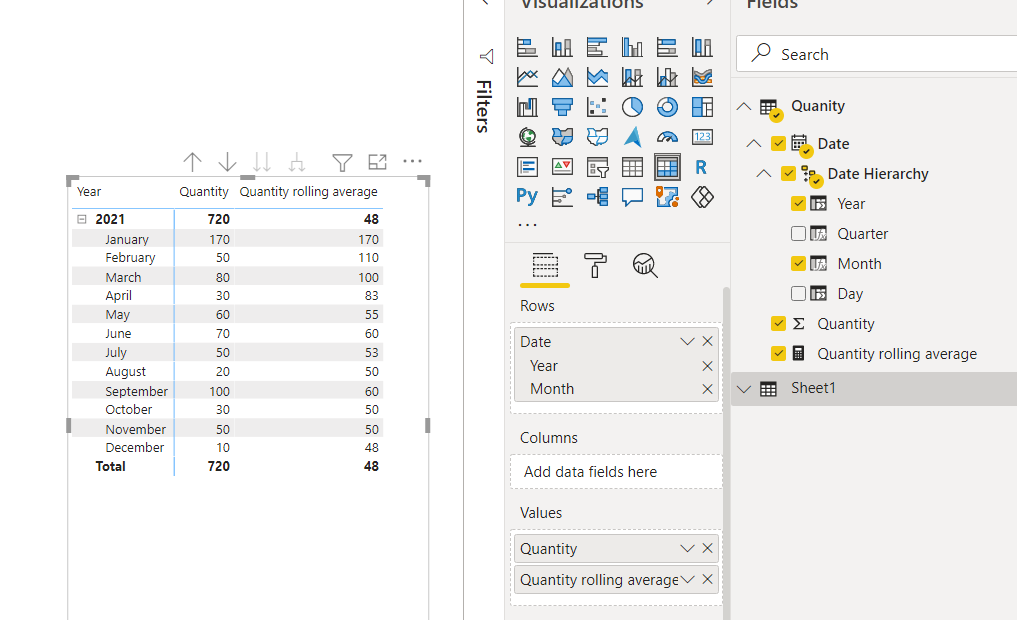Insert a KPI visual
1017x620 pixels.
(x=562, y=167)
